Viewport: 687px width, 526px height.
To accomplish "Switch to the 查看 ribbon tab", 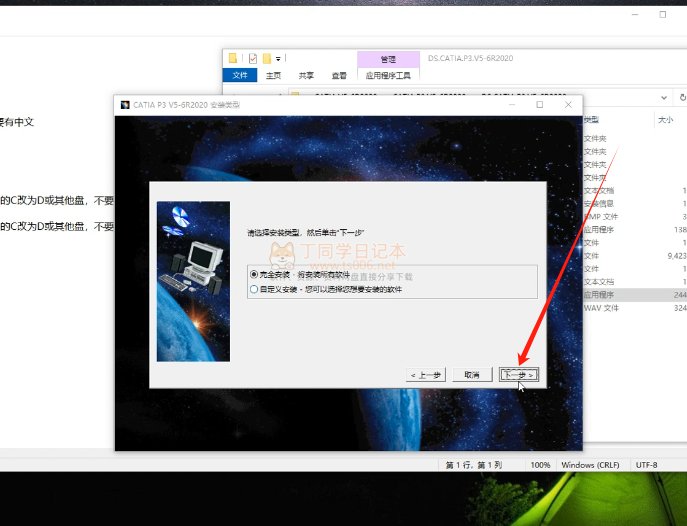I will pyautogui.click(x=339, y=75).
